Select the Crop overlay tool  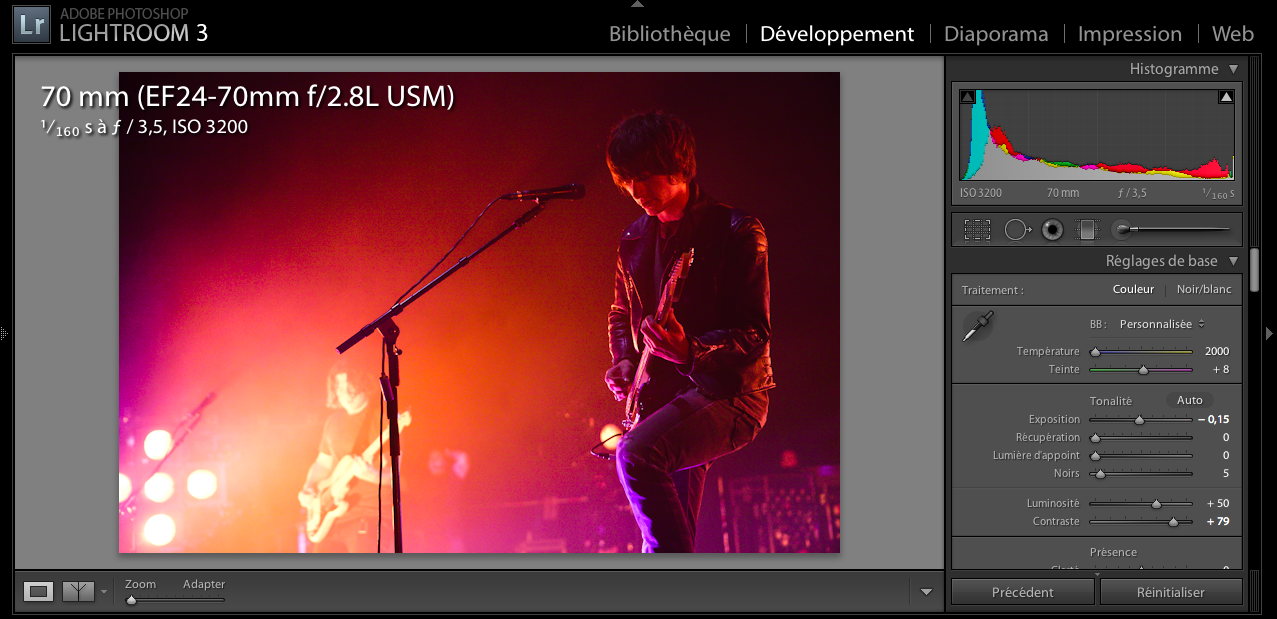point(977,230)
